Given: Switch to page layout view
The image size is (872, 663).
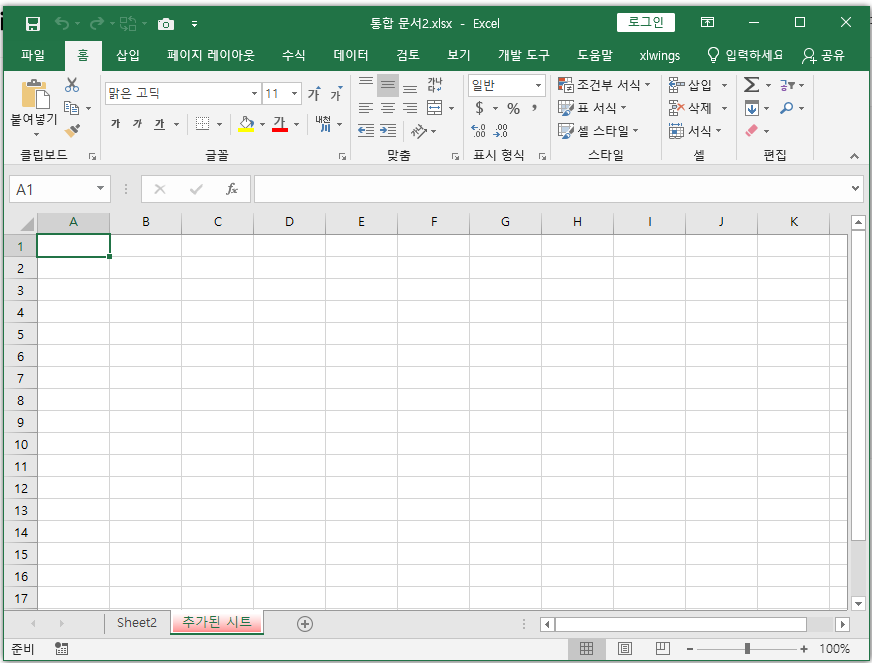Looking at the screenshot, I should (x=625, y=649).
